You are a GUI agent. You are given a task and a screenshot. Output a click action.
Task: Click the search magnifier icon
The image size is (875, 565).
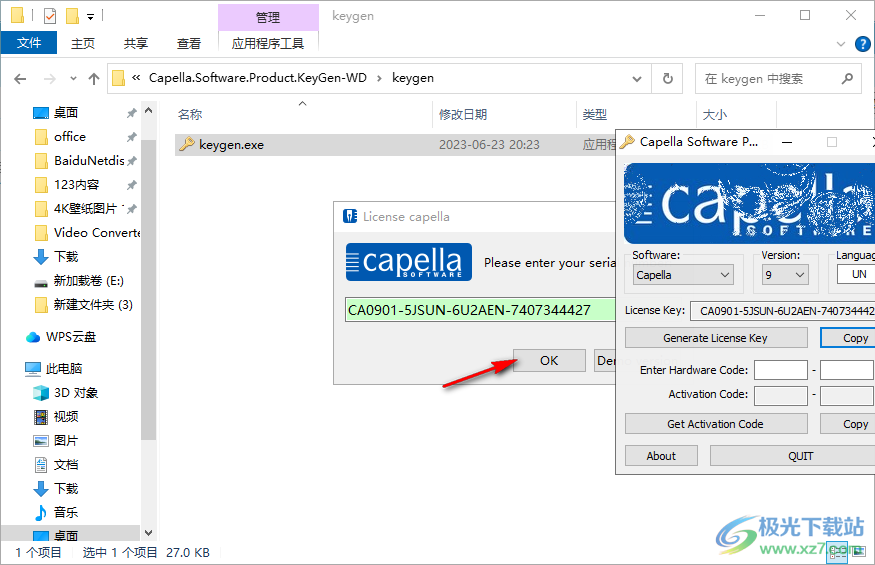pyautogui.click(x=847, y=79)
